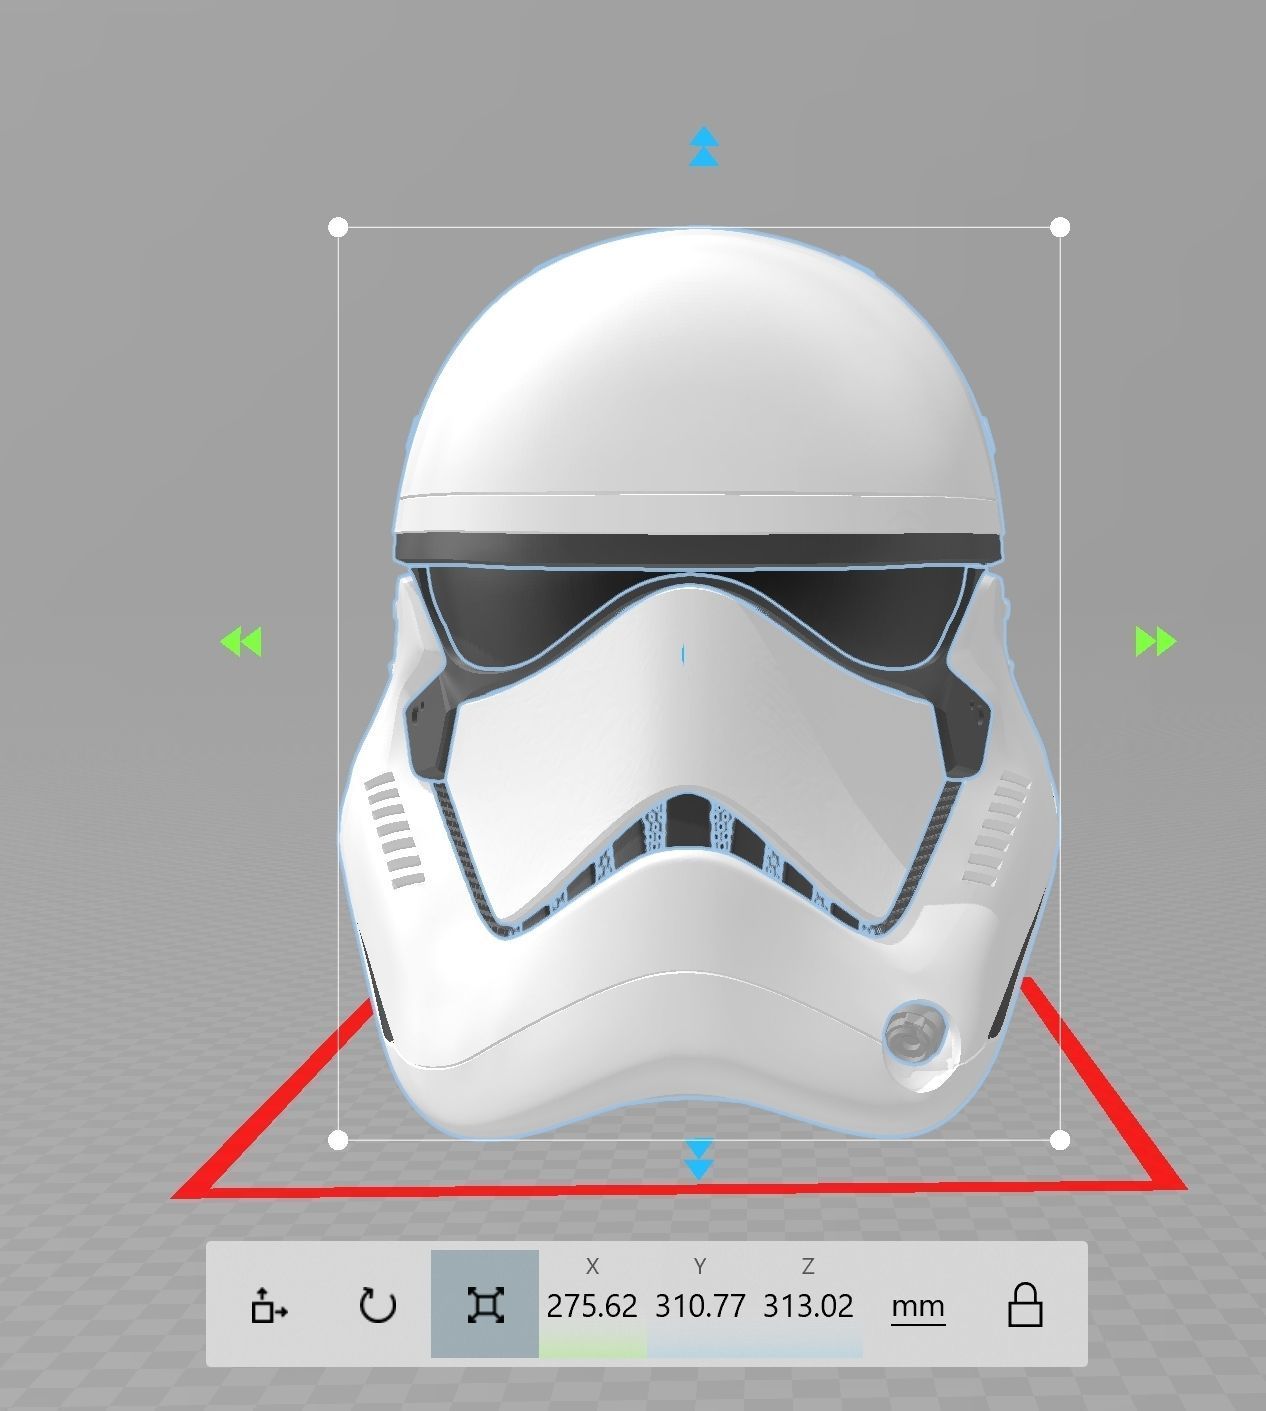The height and width of the screenshot is (1411, 1266).
Task: Click the bottom-left bounding box corner handle
Action: [338, 1139]
